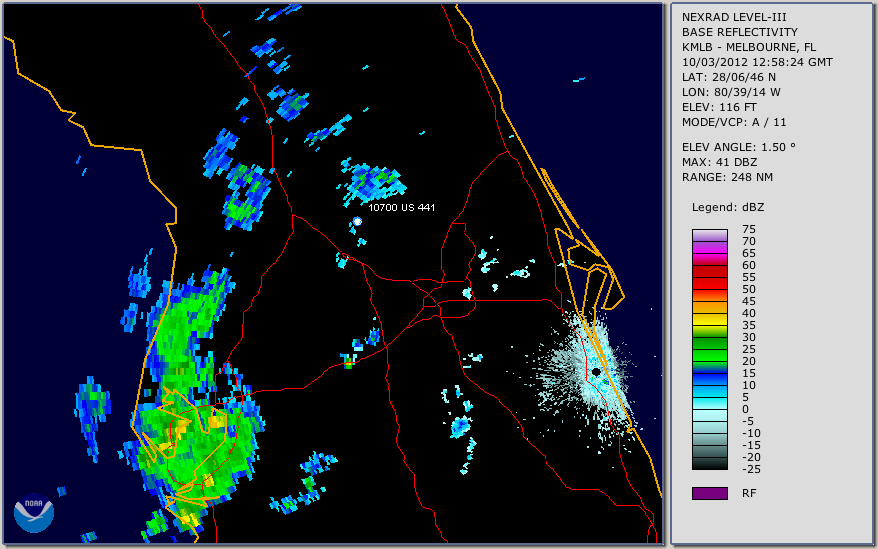Click the NOAA logo emblem
Viewport: 878px width, 549px height.
coord(34,513)
